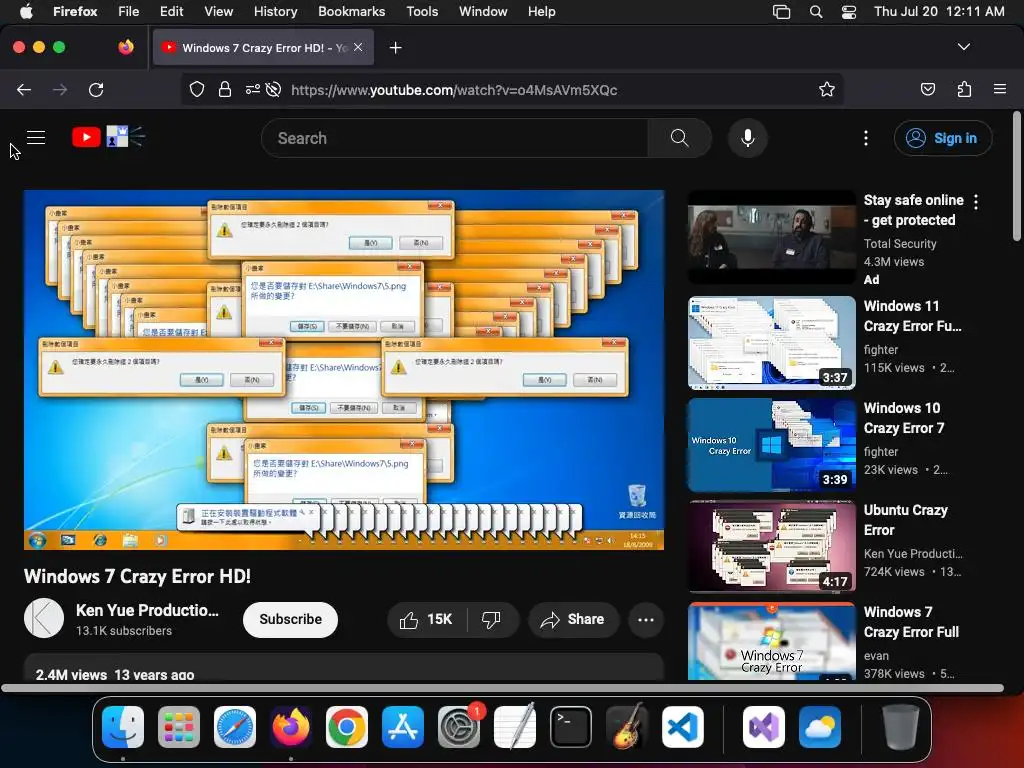Screen dimensions: 1024x768
Task: Open site permissions icon in address bar
Action: click(x=252, y=89)
